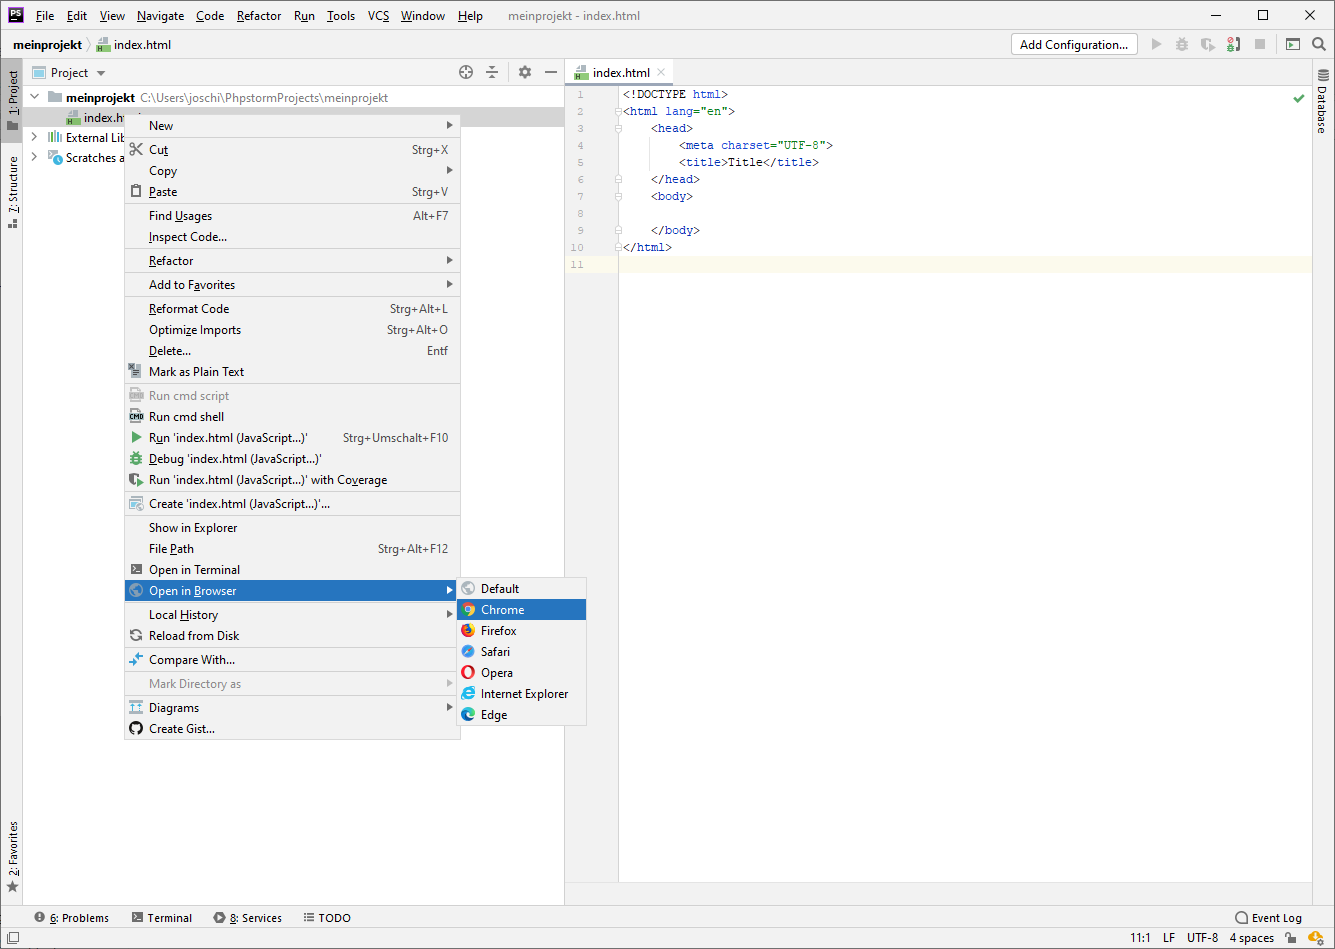Viewport: 1335px width, 949px height.
Task: Click the Collapse All icon in Project panel
Action: point(492,72)
